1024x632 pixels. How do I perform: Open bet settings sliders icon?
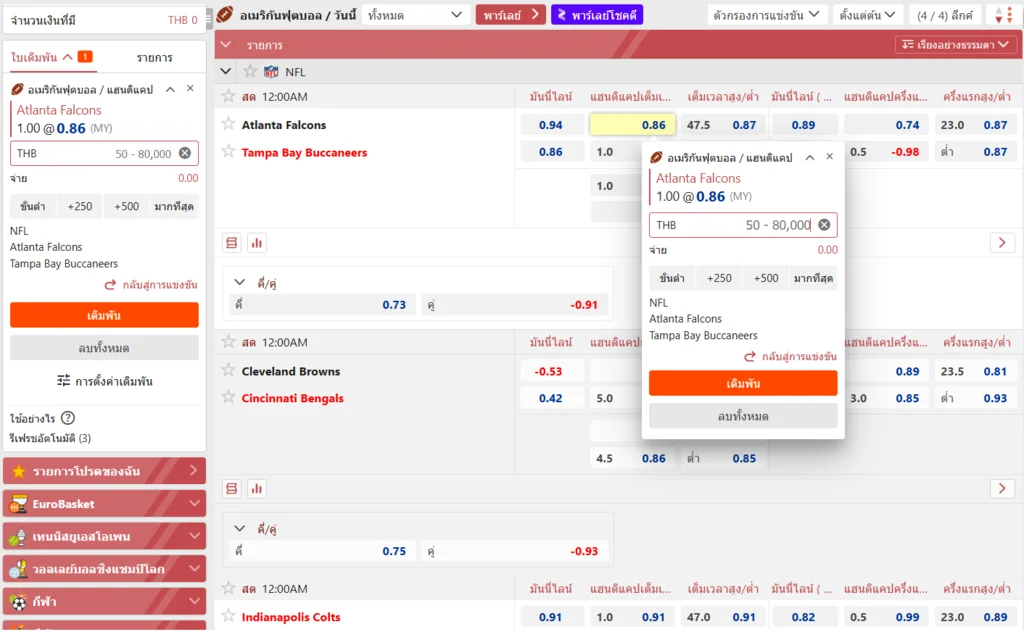click(64, 381)
